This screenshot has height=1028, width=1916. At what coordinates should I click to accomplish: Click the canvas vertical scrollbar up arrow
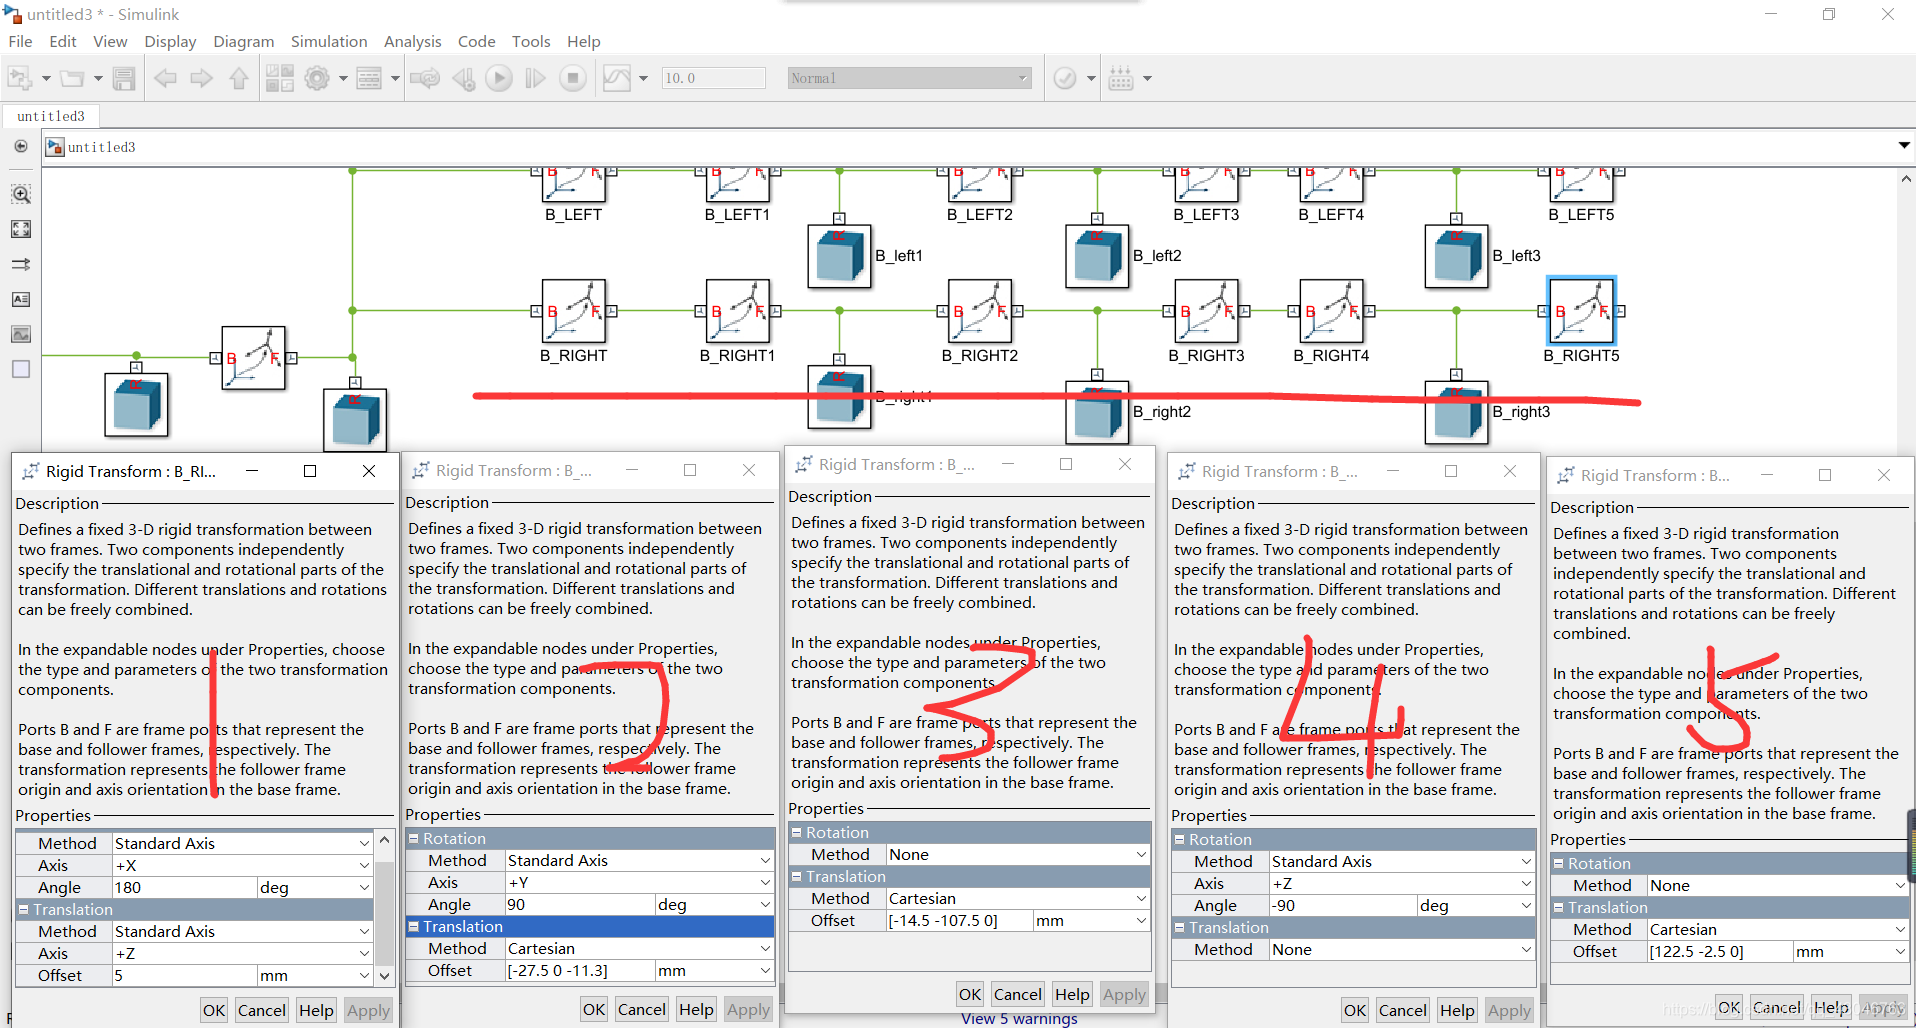pos(1906,179)
